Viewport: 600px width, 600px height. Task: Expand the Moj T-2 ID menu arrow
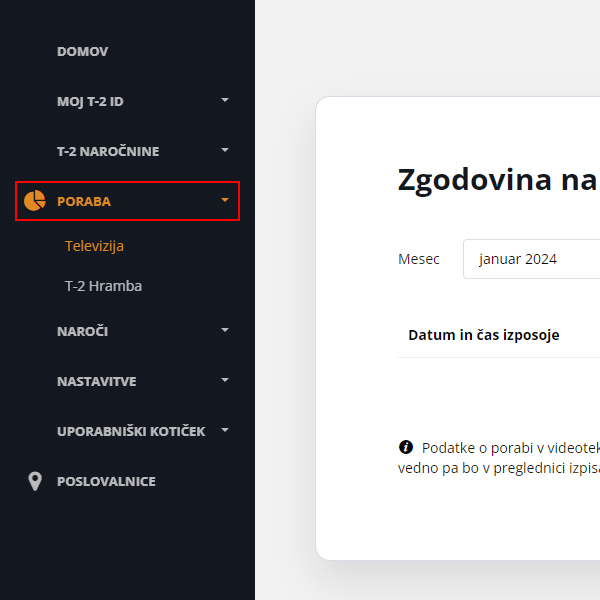coord(225,100)
